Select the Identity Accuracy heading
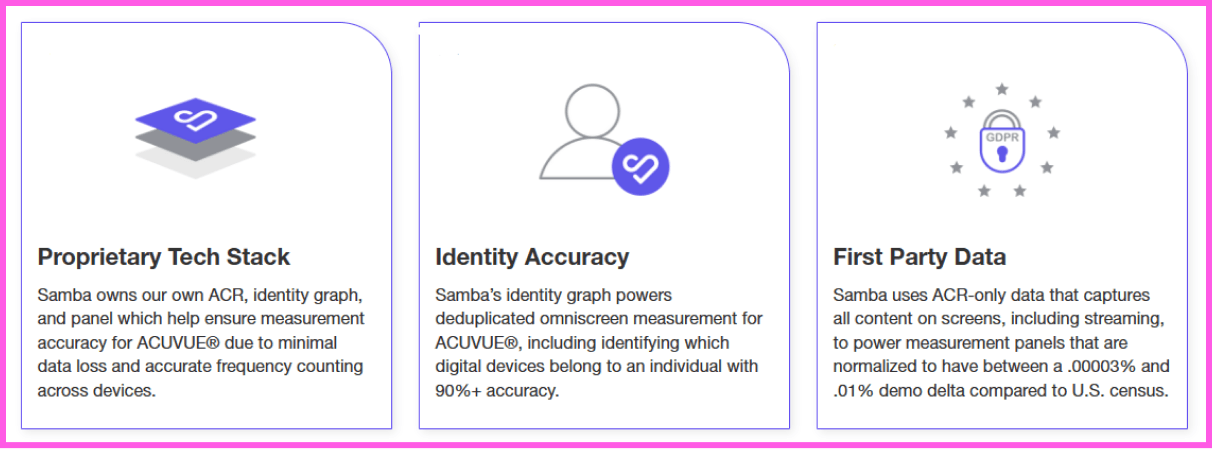Screen dimensions: 1212x449 pos(532,257)
